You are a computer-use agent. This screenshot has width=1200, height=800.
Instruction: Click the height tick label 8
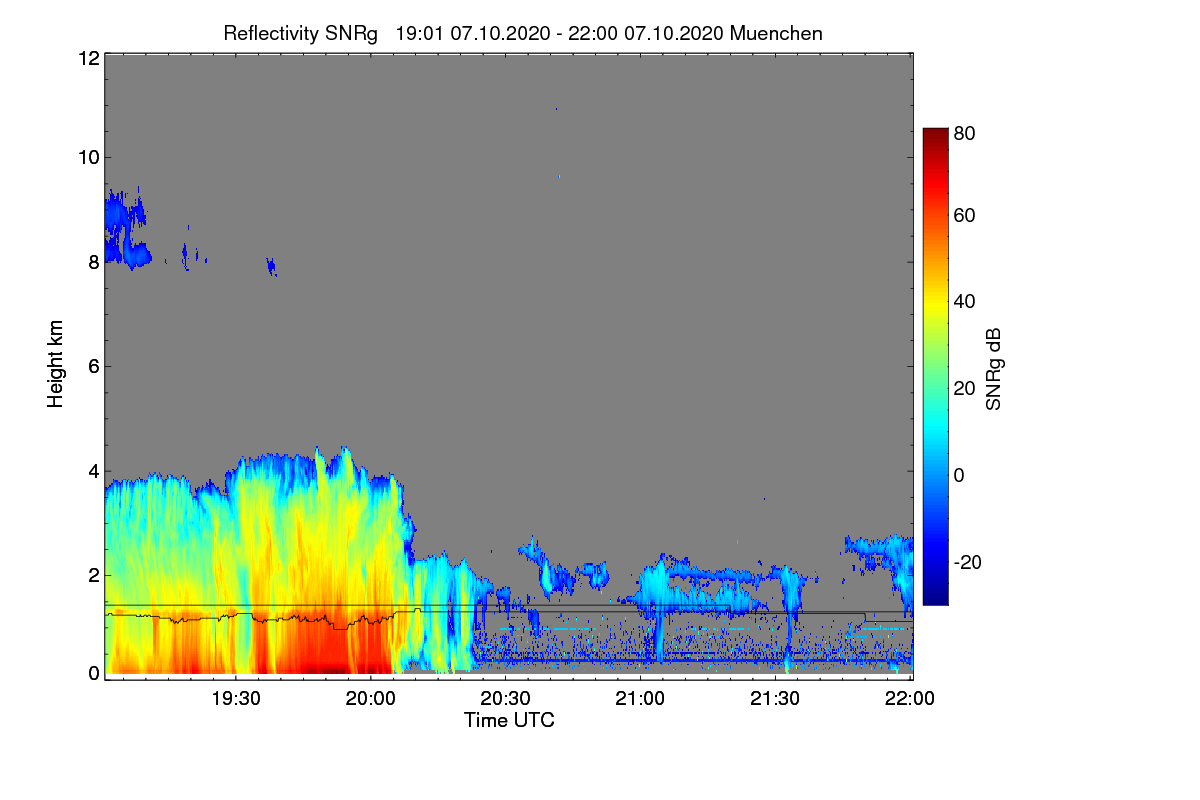coord(92,262)
